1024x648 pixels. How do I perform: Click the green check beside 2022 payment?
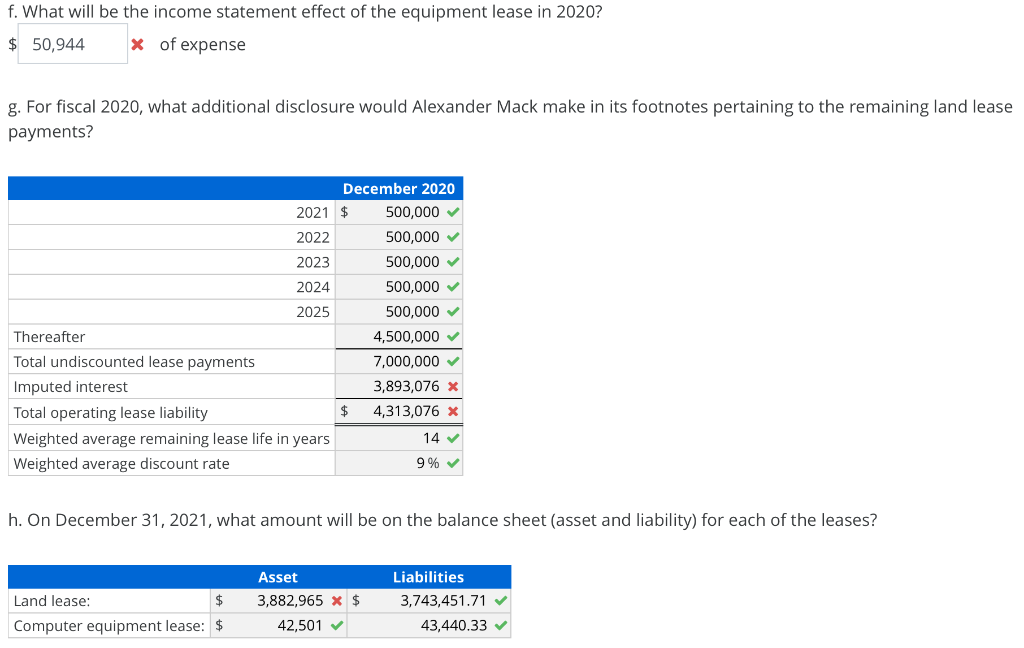pos(453,237)
